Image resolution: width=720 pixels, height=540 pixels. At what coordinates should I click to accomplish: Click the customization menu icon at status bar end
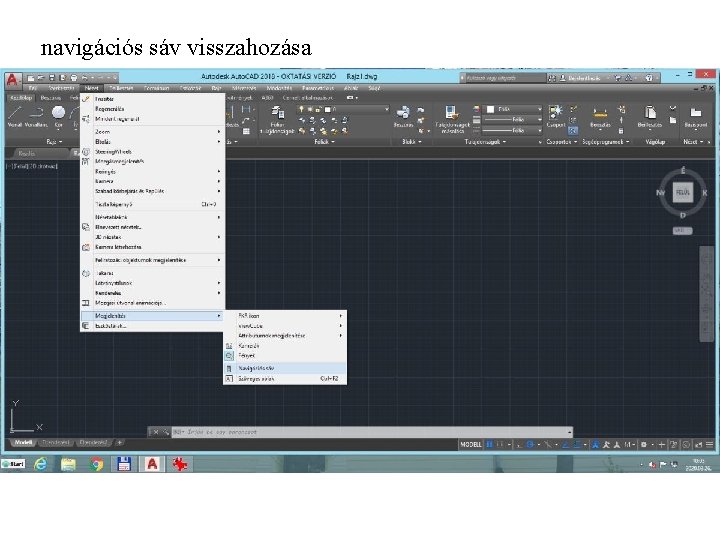coord(710,444)
